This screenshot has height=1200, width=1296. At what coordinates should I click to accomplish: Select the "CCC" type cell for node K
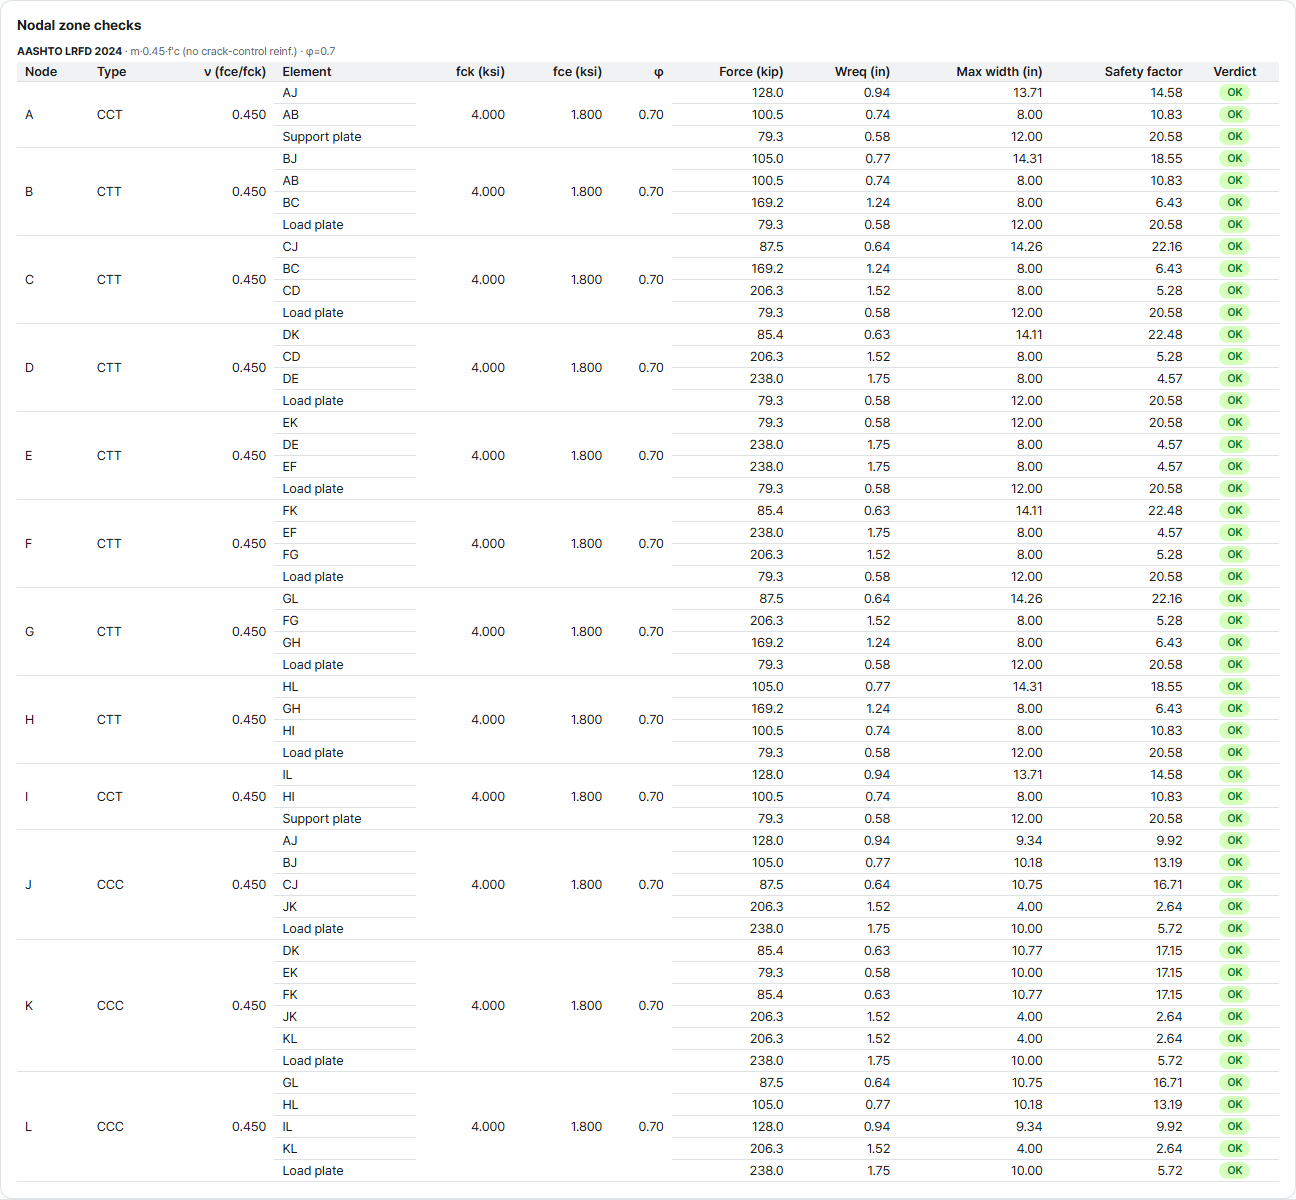click(x=110, y=1006)
